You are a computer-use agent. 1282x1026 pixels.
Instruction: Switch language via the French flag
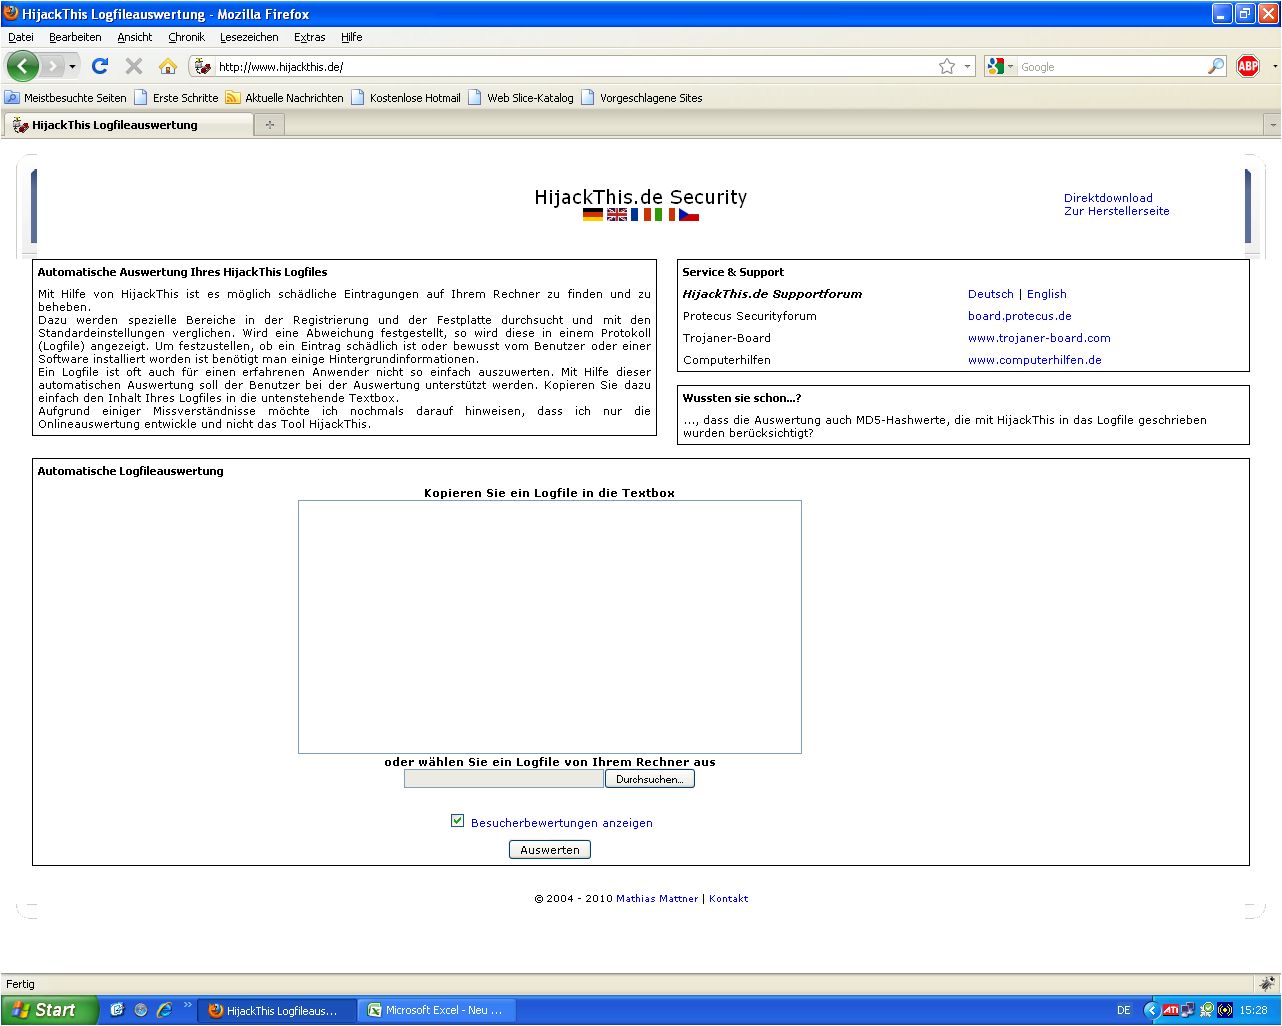641,214
